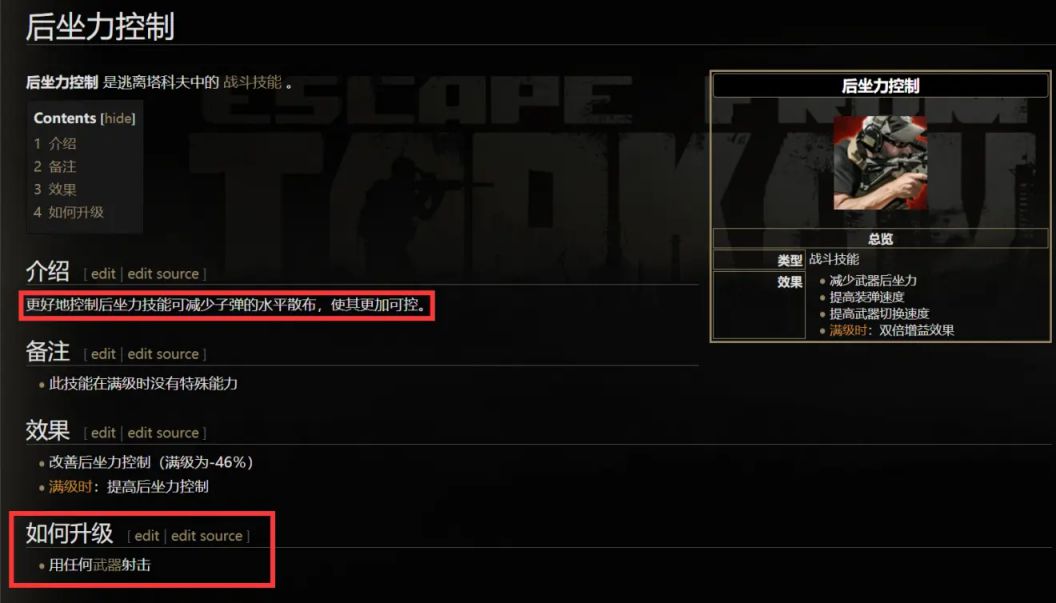Viewport: 1056px width, 603px height.
Task: Click the 总览 header in the infobox
Action: [x=880, y=239]
